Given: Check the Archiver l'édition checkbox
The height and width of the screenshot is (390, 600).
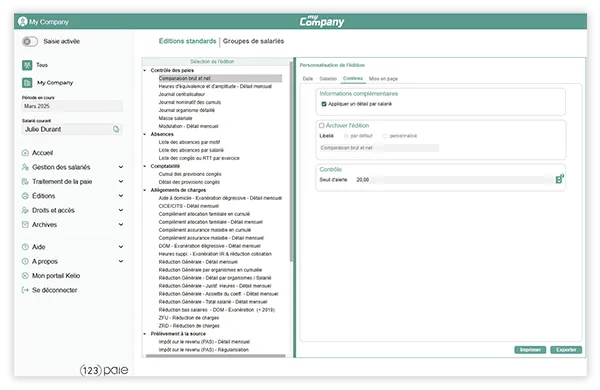Looking at the screenshot, I should pos(321,126).
